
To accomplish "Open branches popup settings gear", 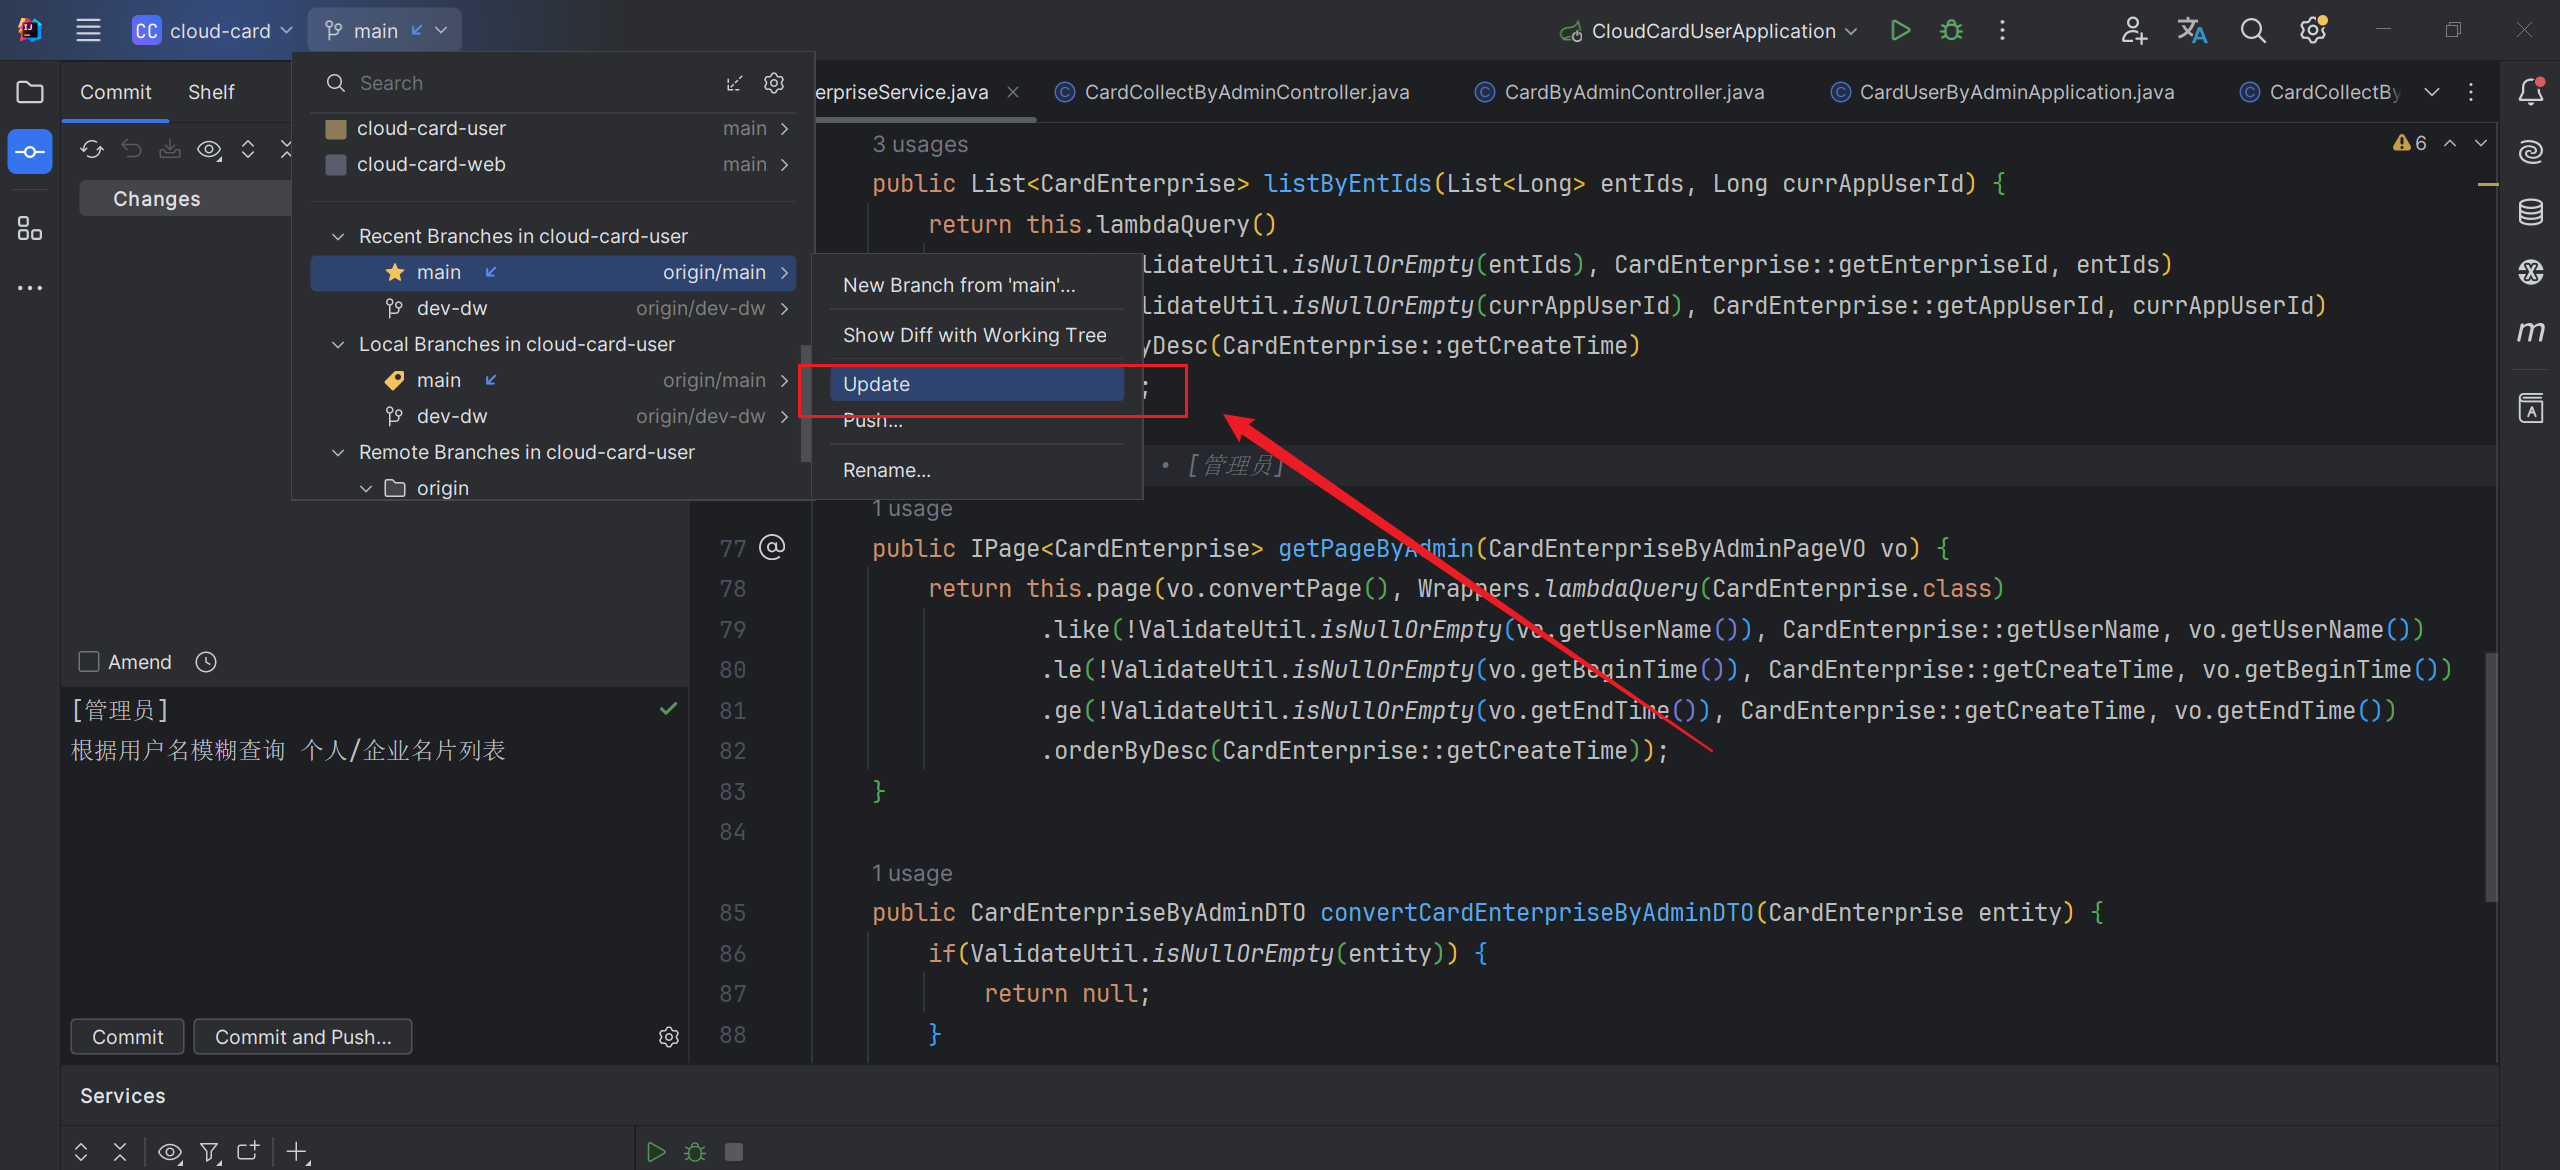I will coord(774,83).
